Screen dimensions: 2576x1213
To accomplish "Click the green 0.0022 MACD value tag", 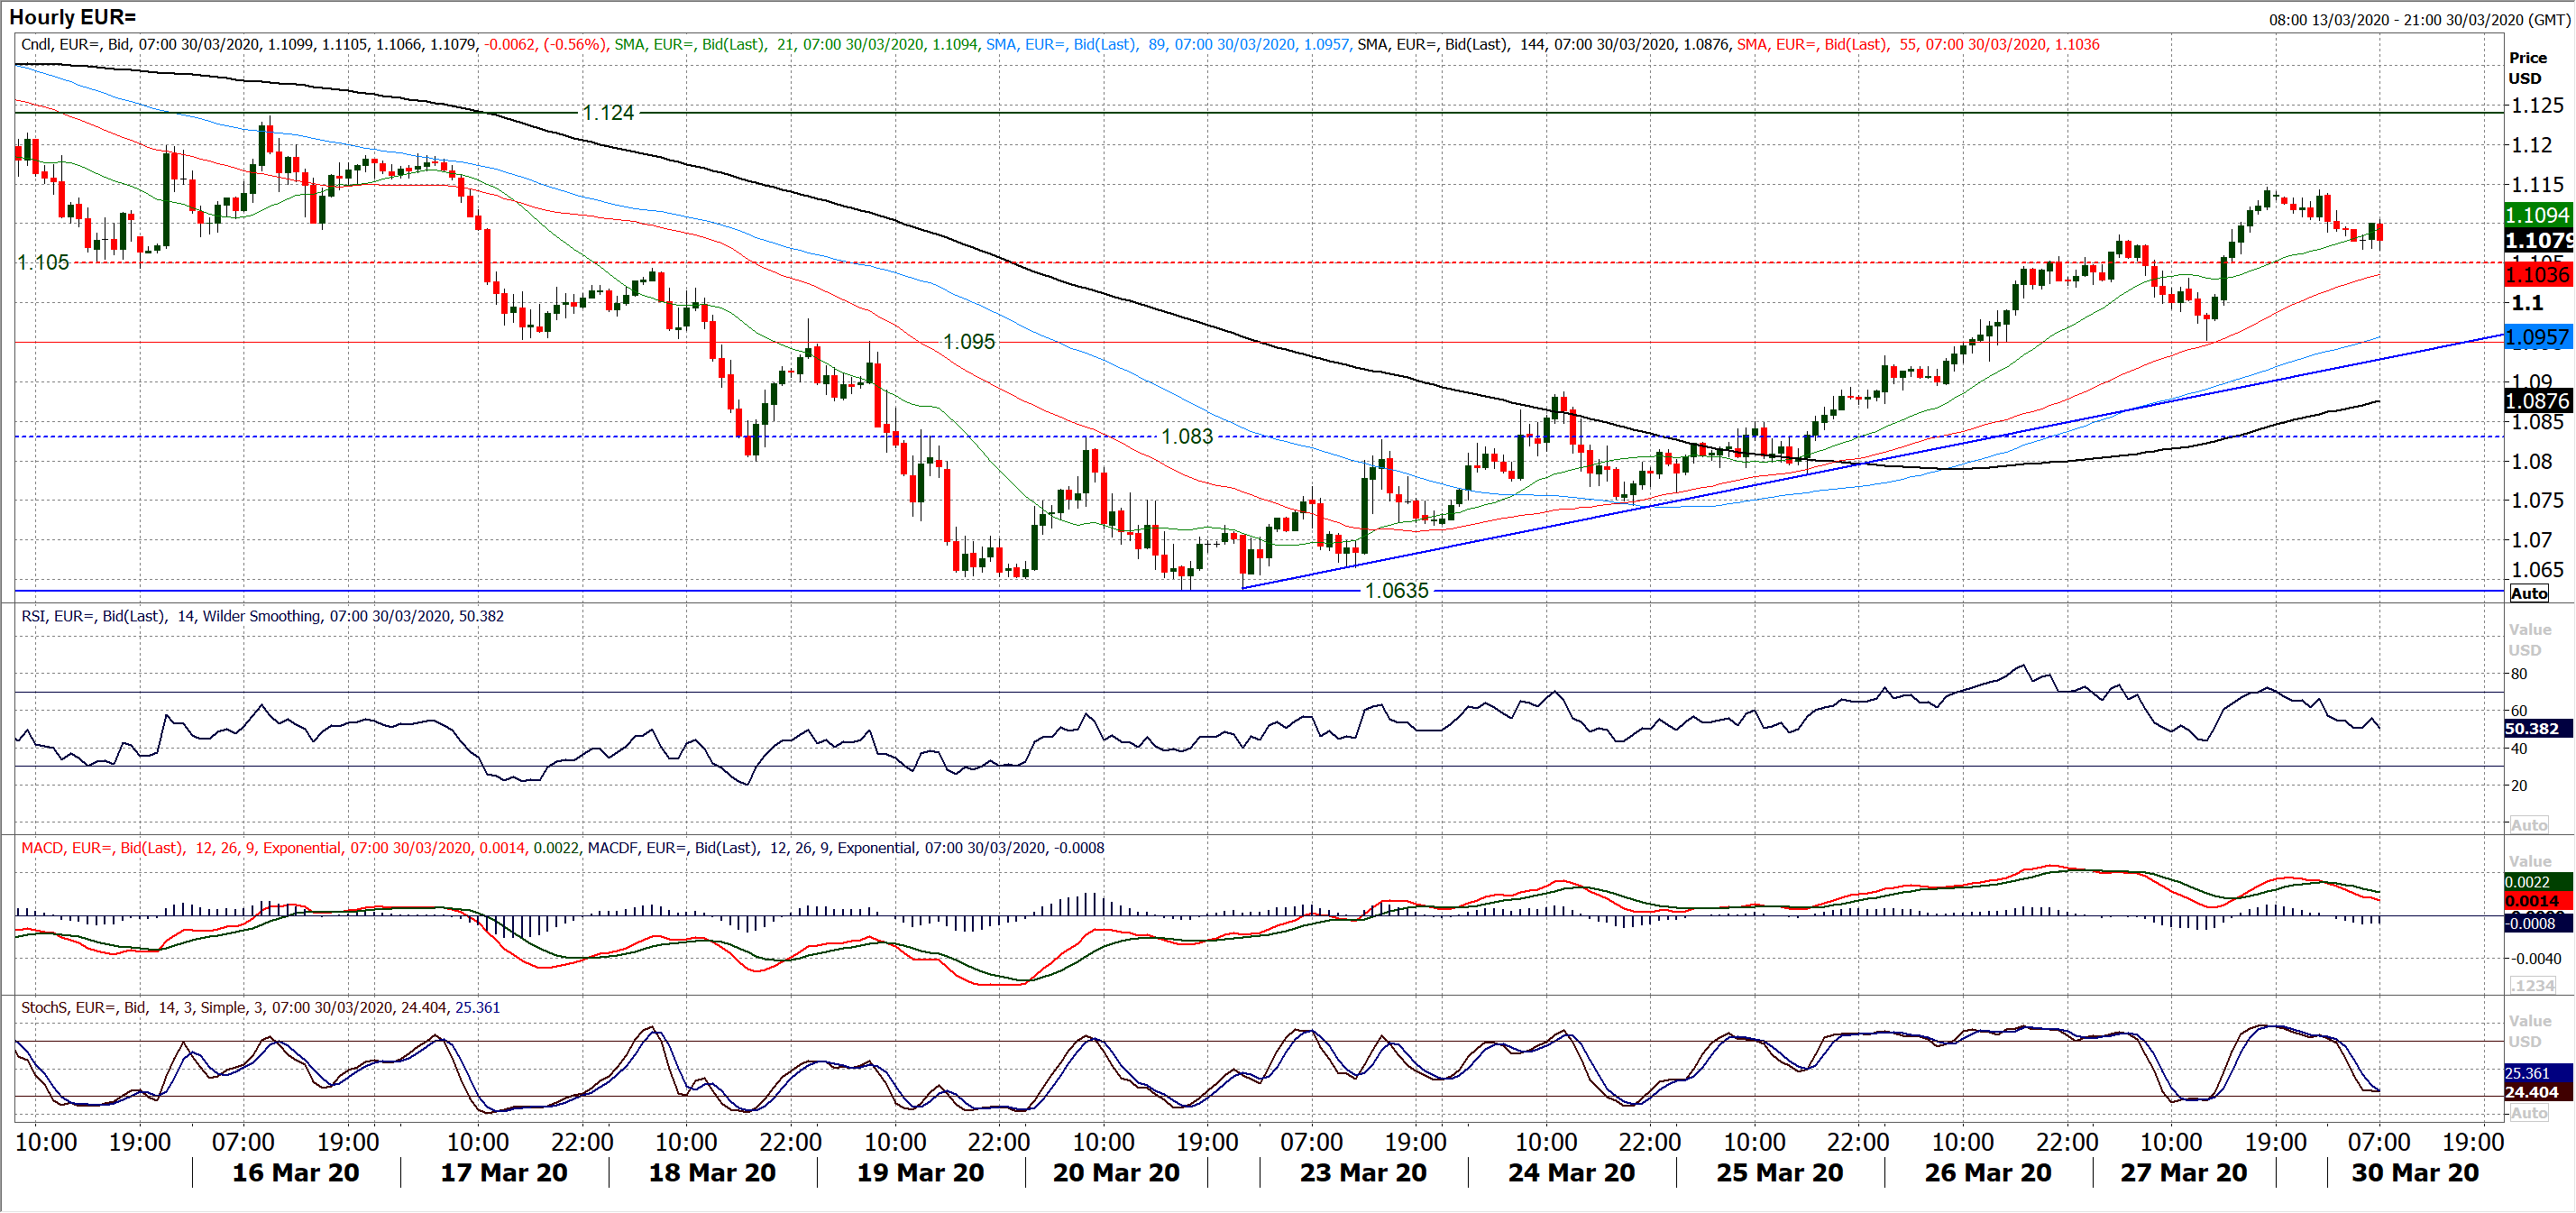I will click(2536, 882).
